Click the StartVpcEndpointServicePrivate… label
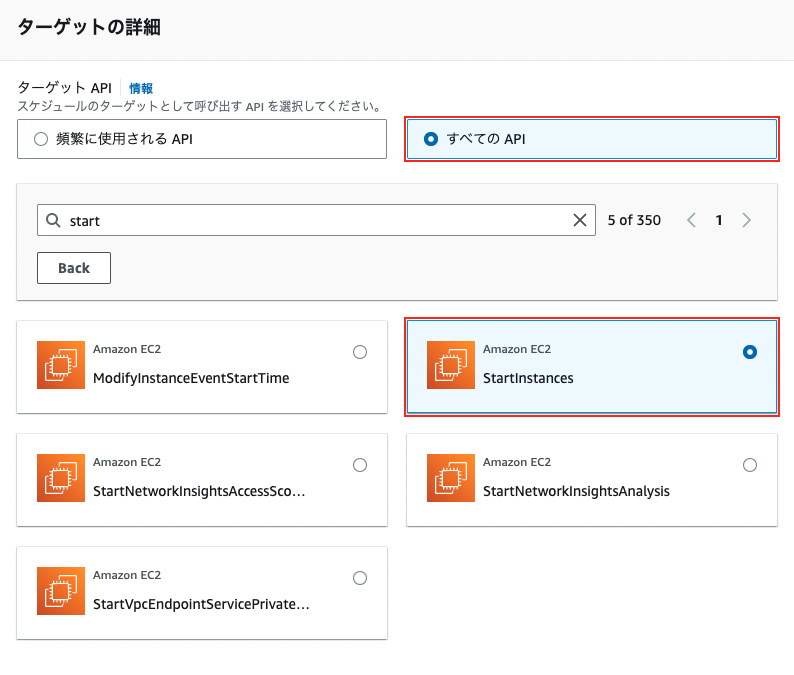The image size is (794, 675). 201,604
